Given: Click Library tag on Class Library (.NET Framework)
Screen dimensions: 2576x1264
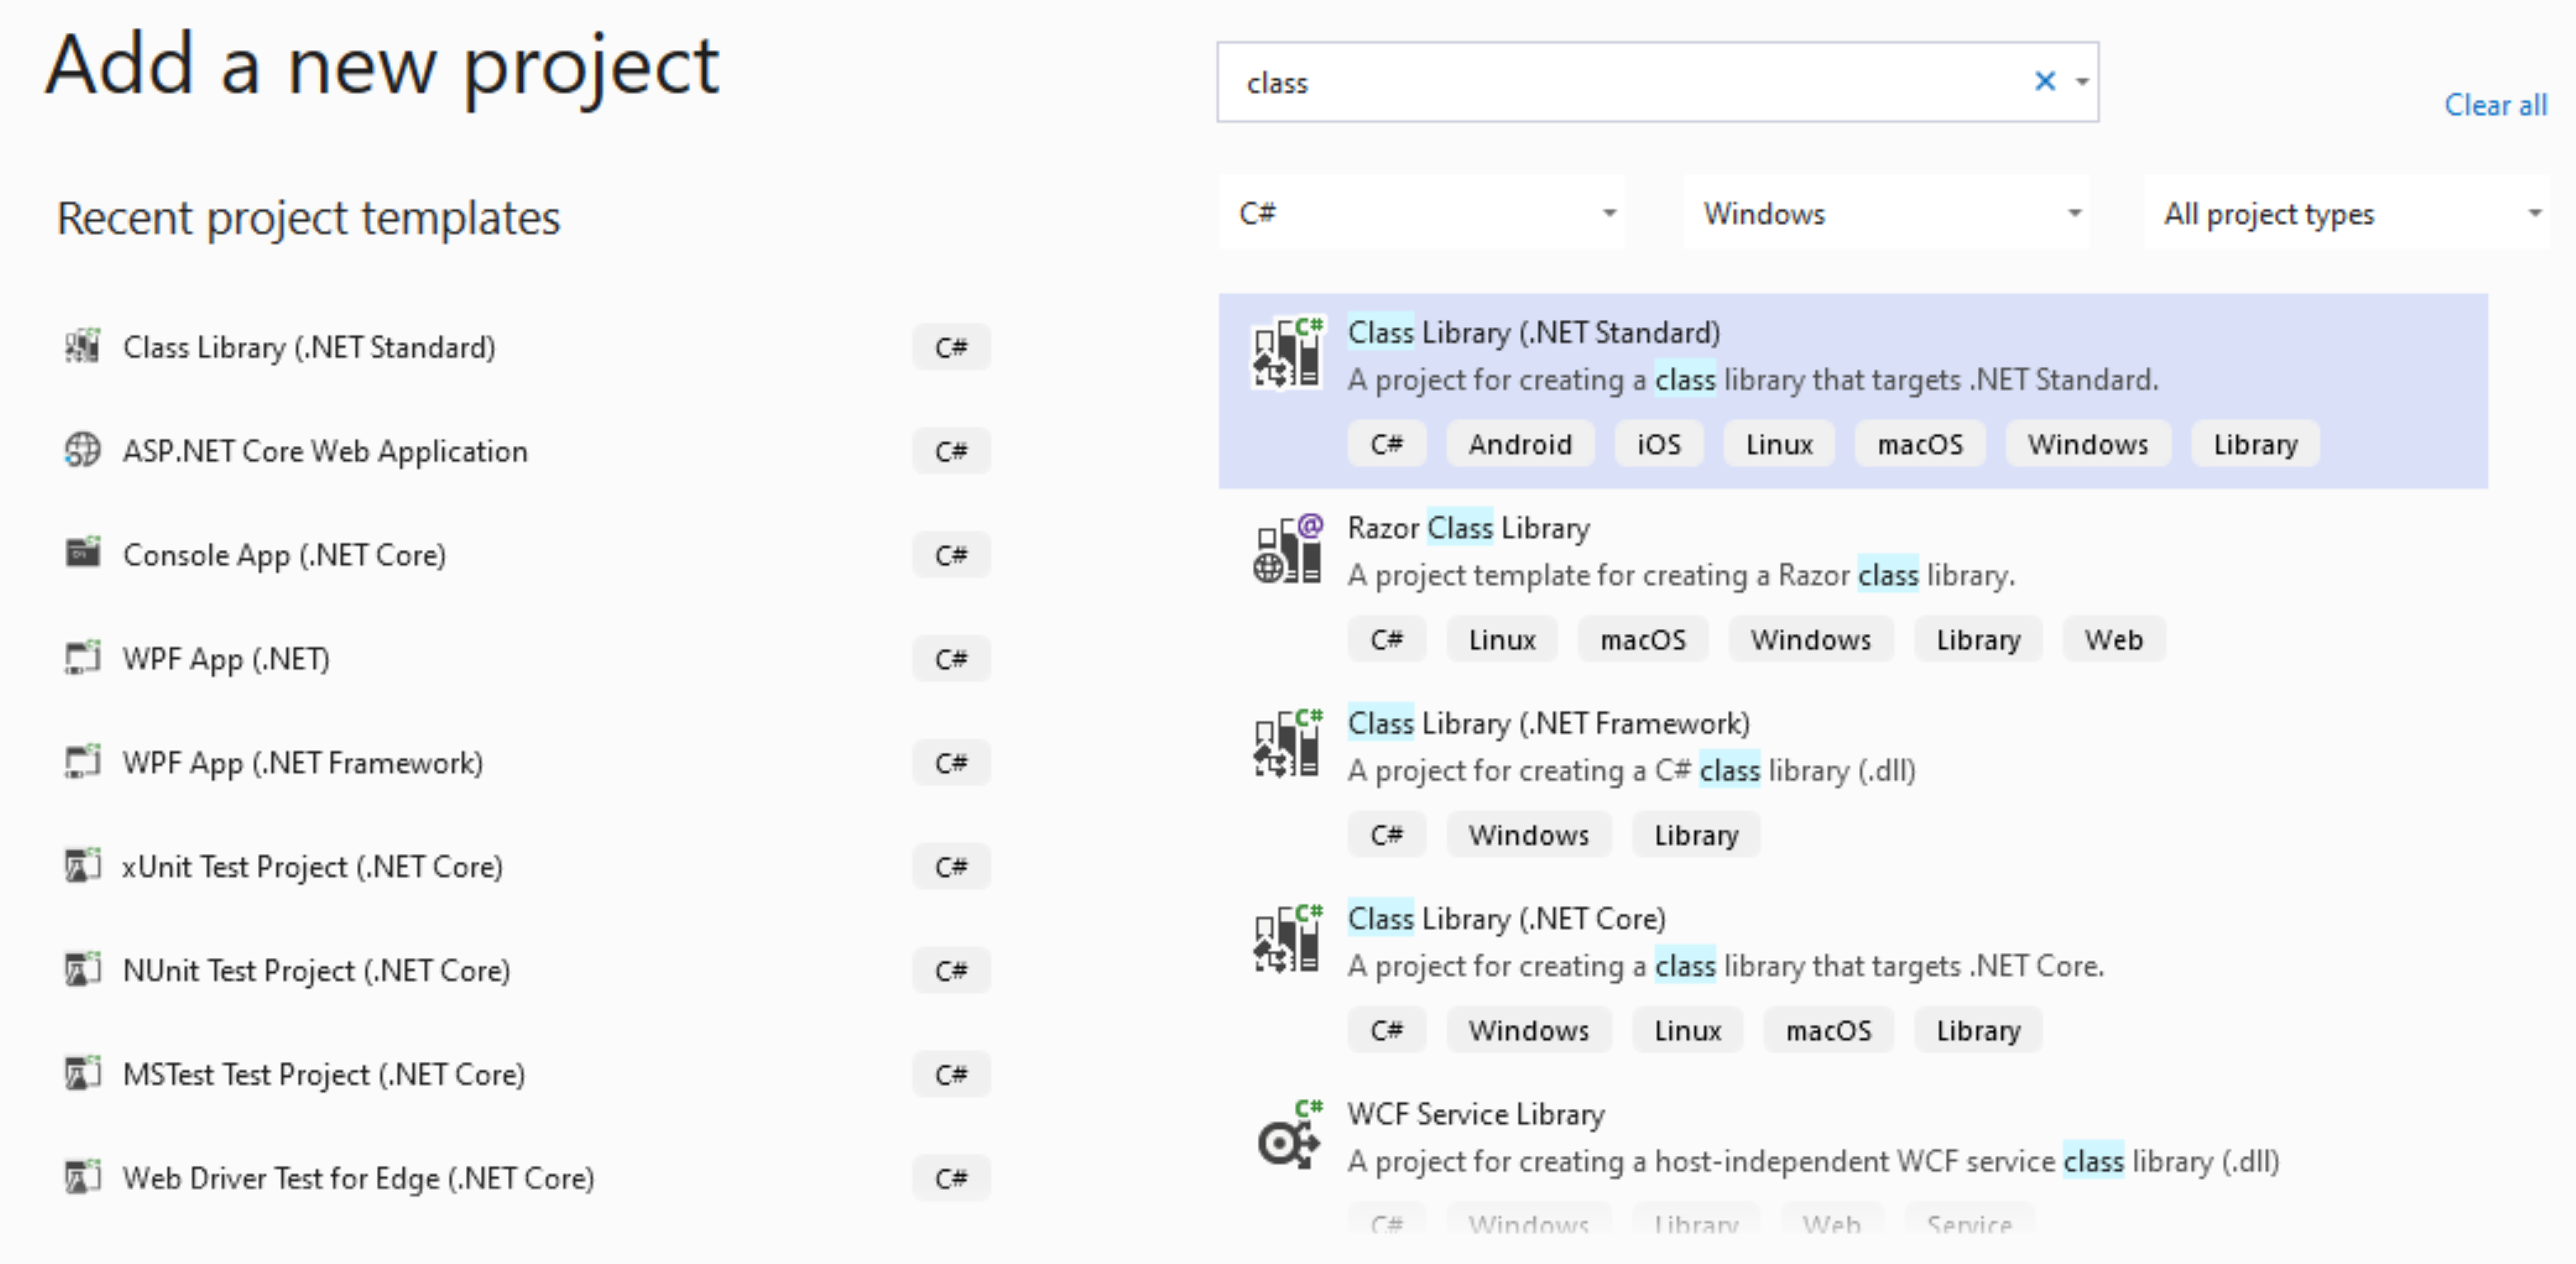Looking at the screenshot, I should (1696, 834).
